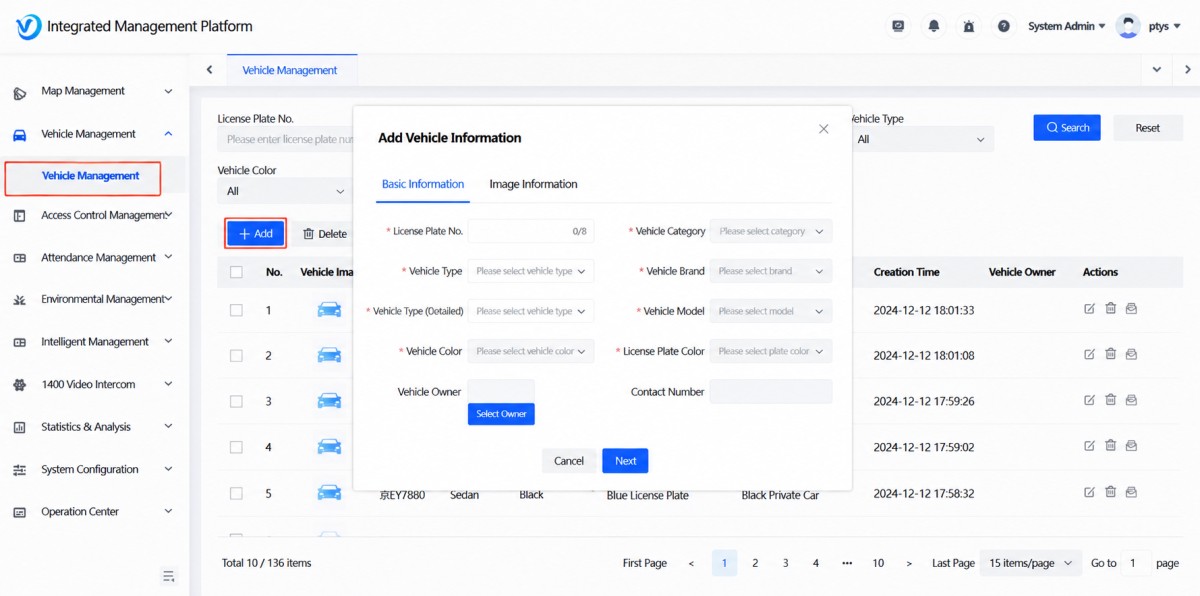
Task: Expand the 15 items/page selector
Action: coord(1030,563)
